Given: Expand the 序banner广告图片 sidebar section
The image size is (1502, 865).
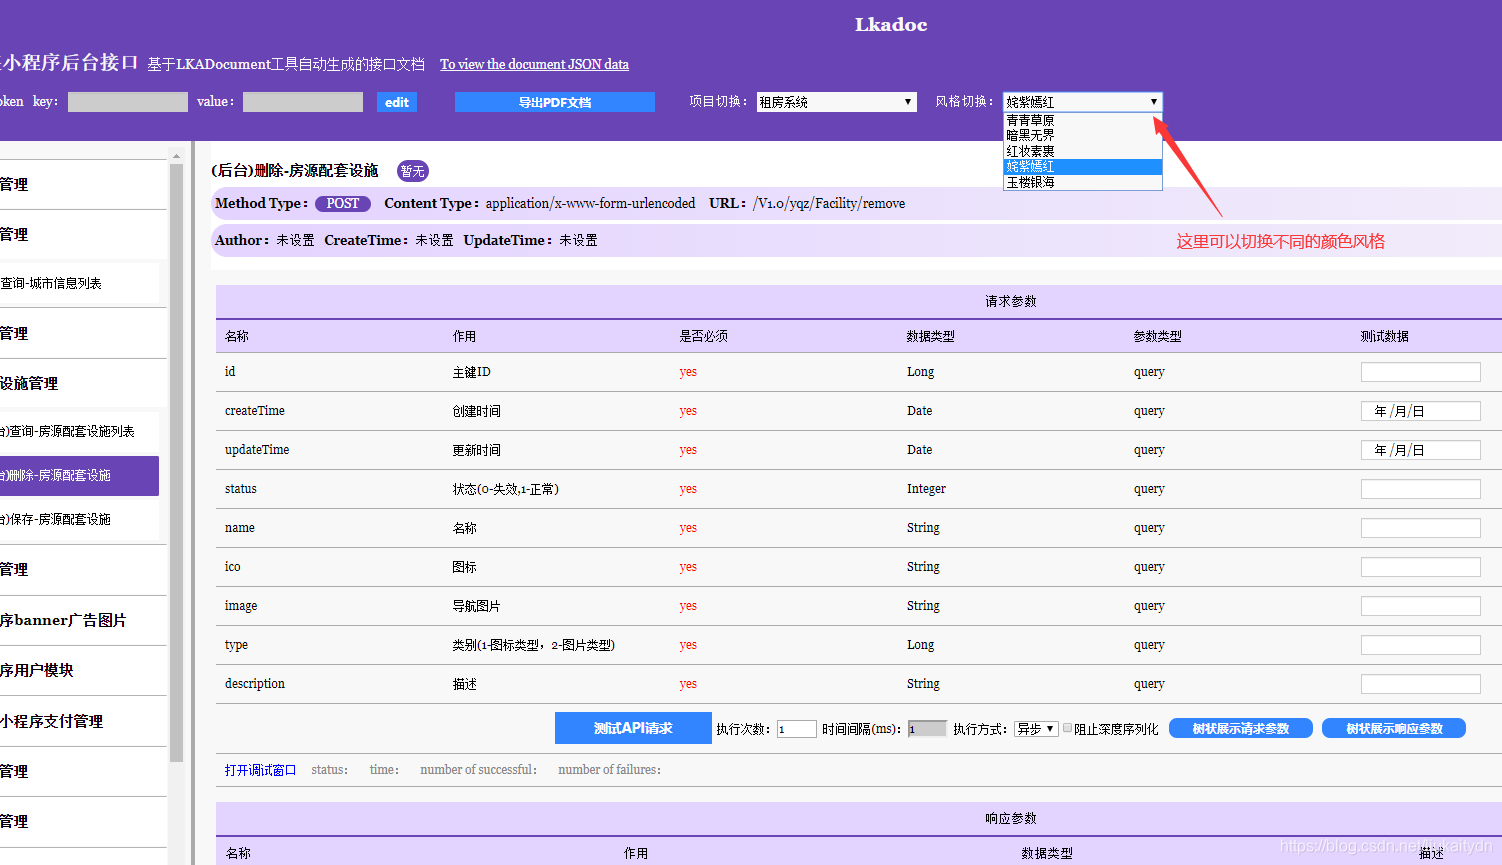Looking at the screenshot, I should pyautogui.click(x=83, y=621).
